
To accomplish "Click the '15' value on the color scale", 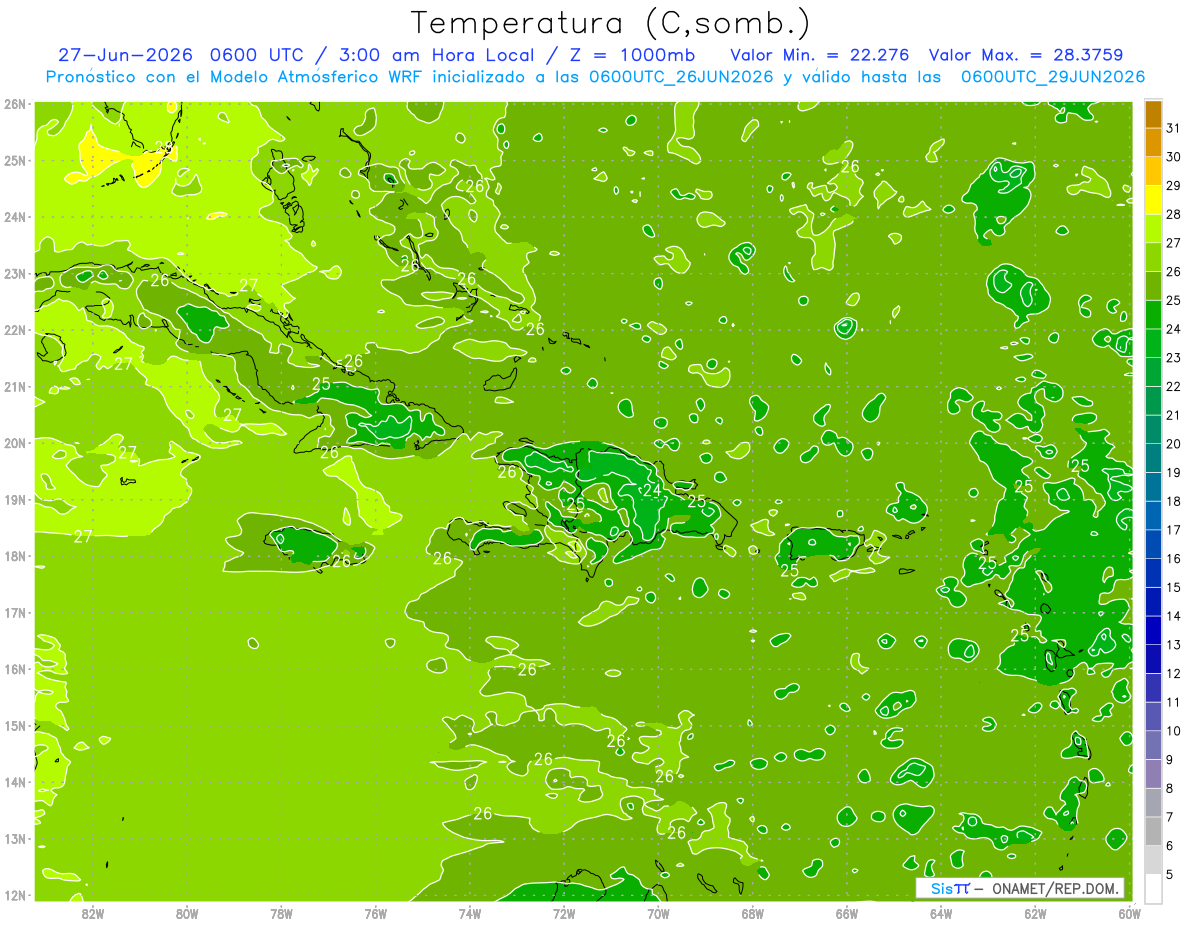I will (x=1173, y=587).
